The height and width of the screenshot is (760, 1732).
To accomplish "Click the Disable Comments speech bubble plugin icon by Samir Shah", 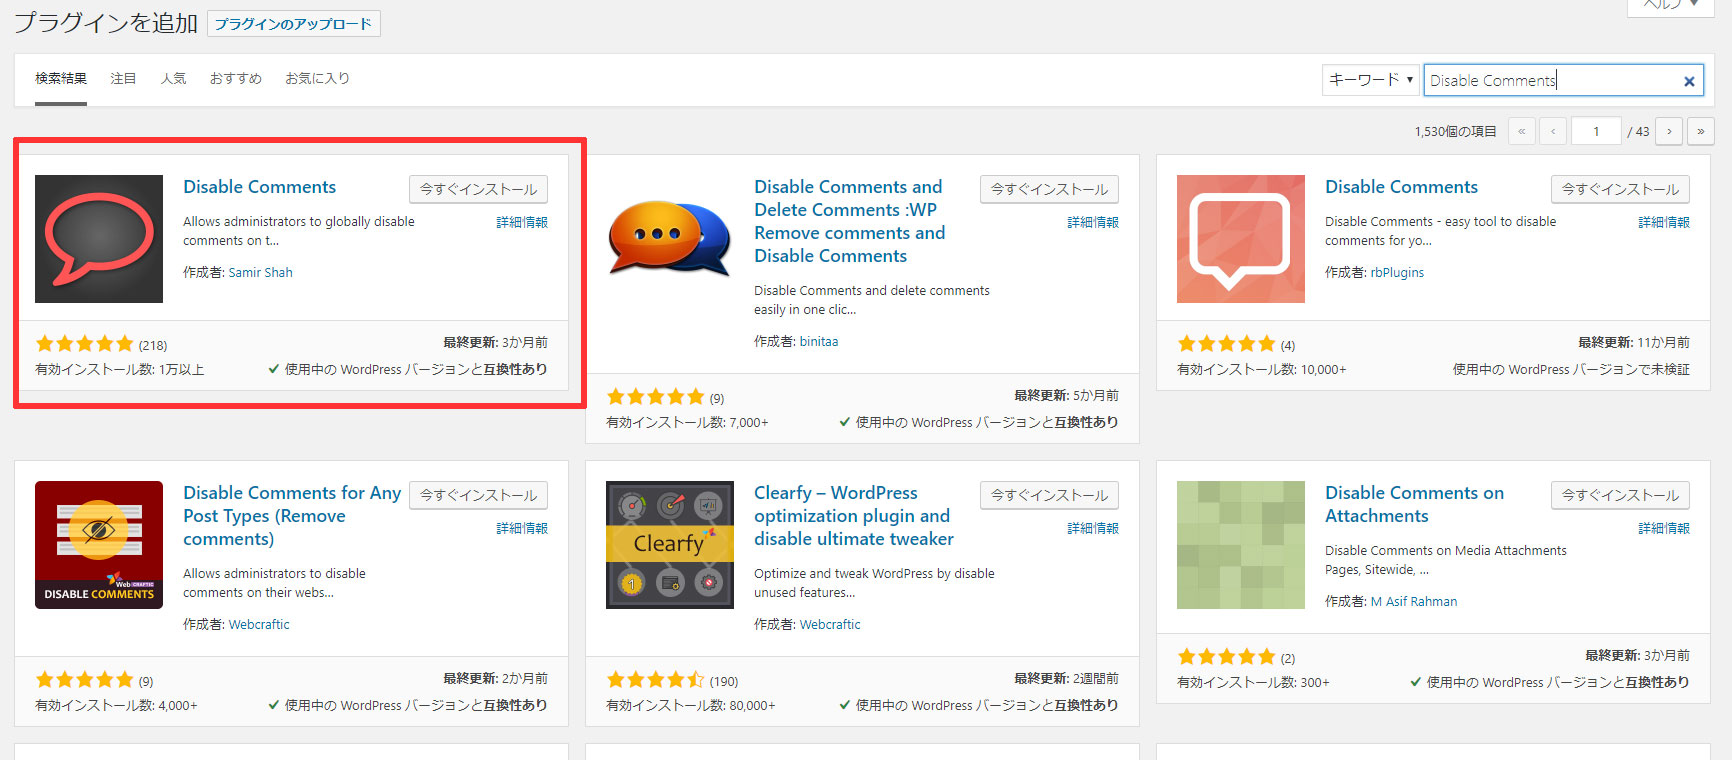I will [99, 239].
